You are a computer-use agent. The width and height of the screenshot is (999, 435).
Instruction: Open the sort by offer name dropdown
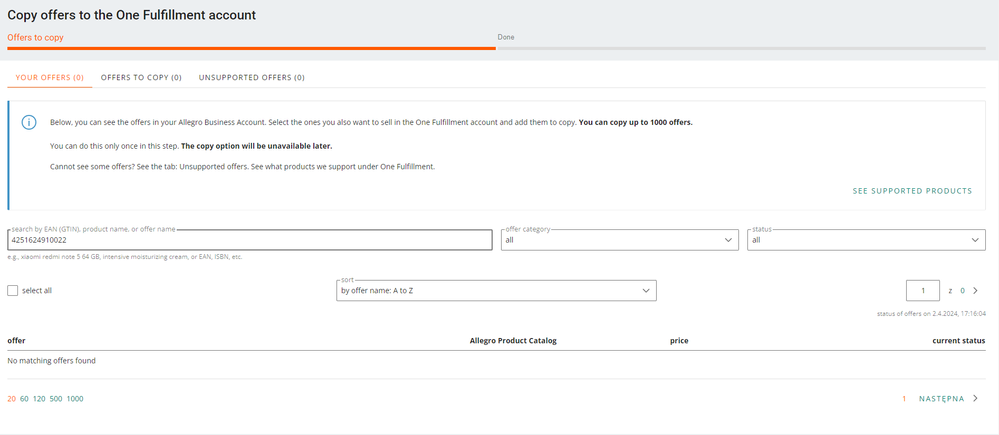point(496,290)
